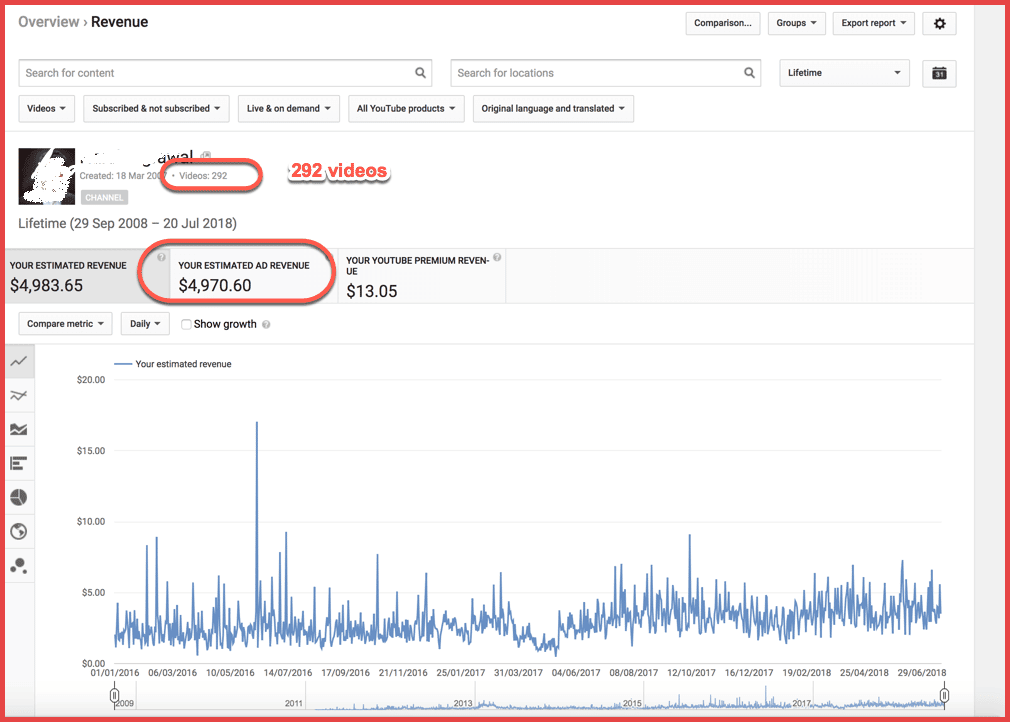Viewport: 1010px width, 722px height.
Task: Expand the Lifetime date range dropdown
Action: (844, 73)
